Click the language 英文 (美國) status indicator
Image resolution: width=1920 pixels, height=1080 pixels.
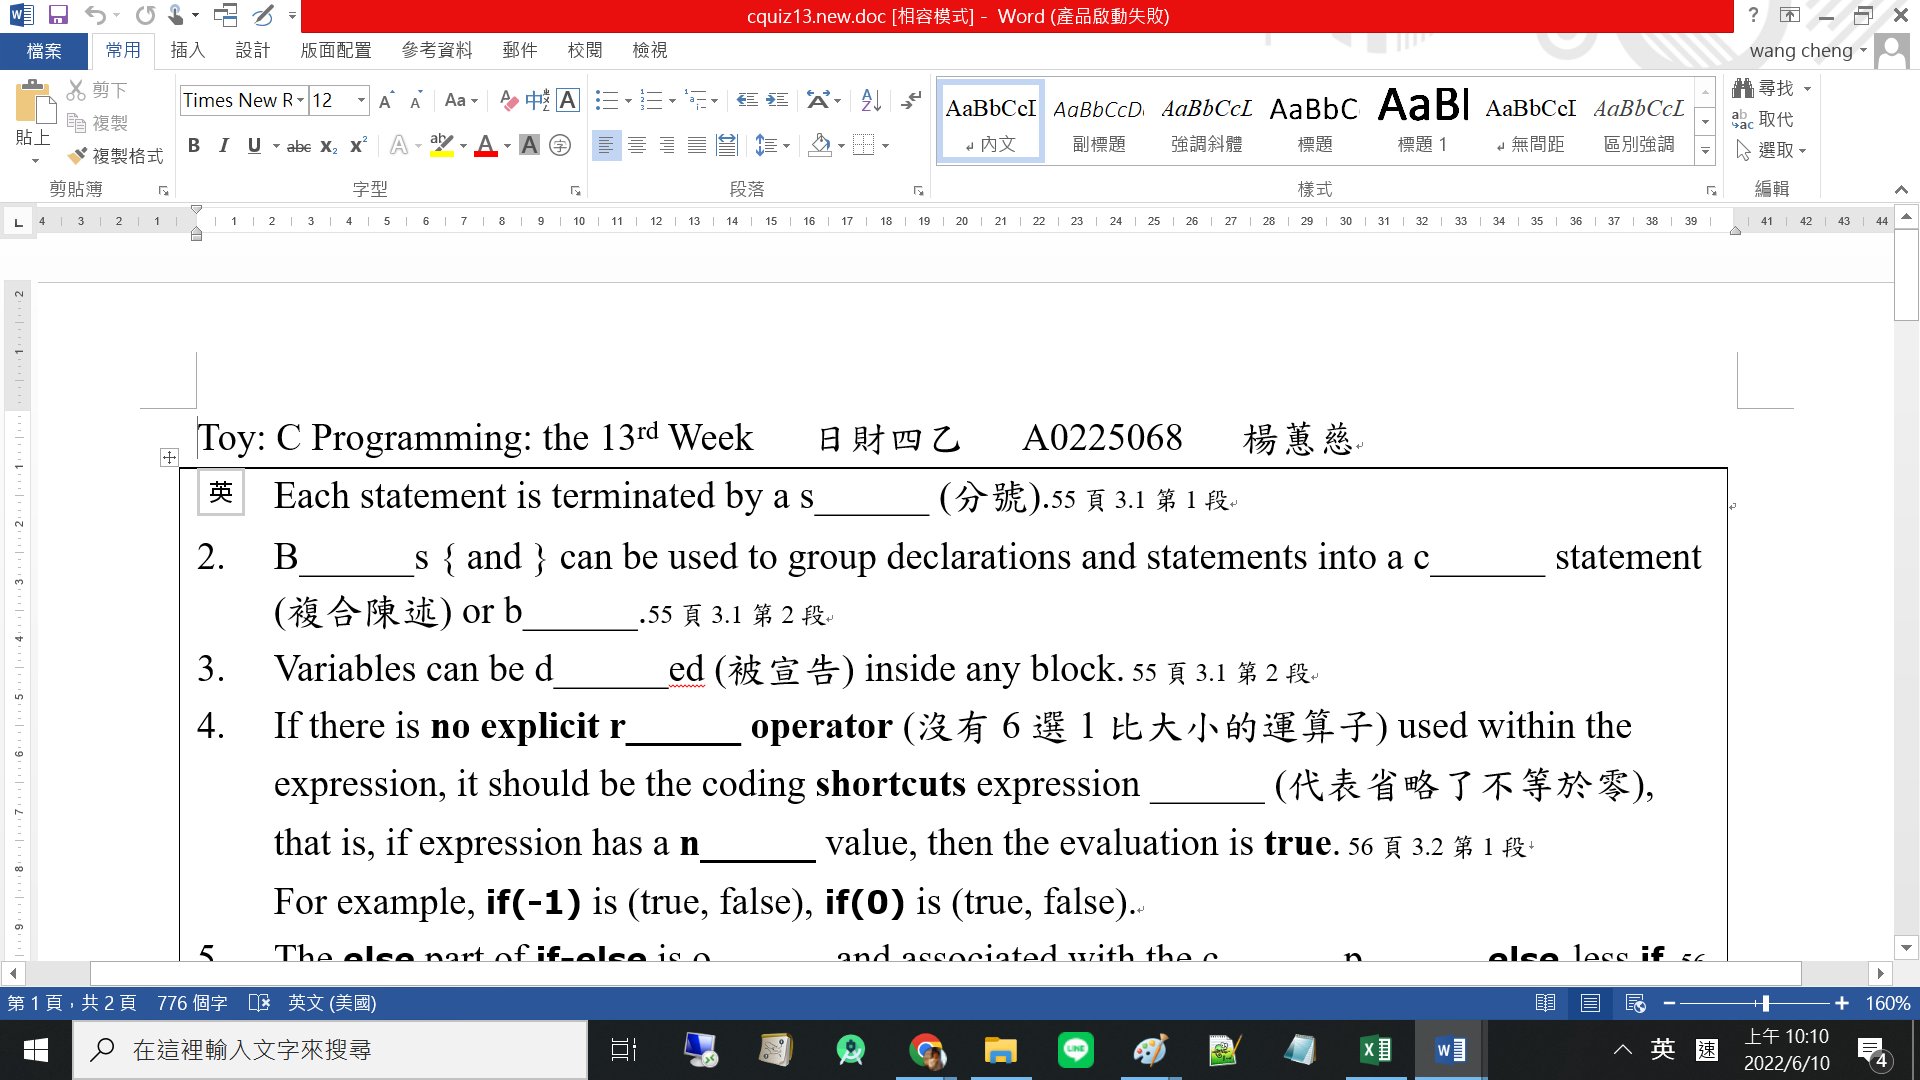332,1003
